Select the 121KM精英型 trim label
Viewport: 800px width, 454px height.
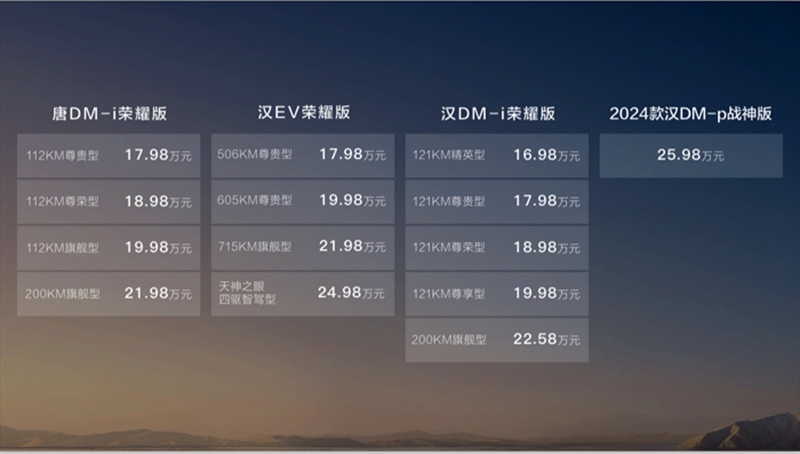(448, 155)
